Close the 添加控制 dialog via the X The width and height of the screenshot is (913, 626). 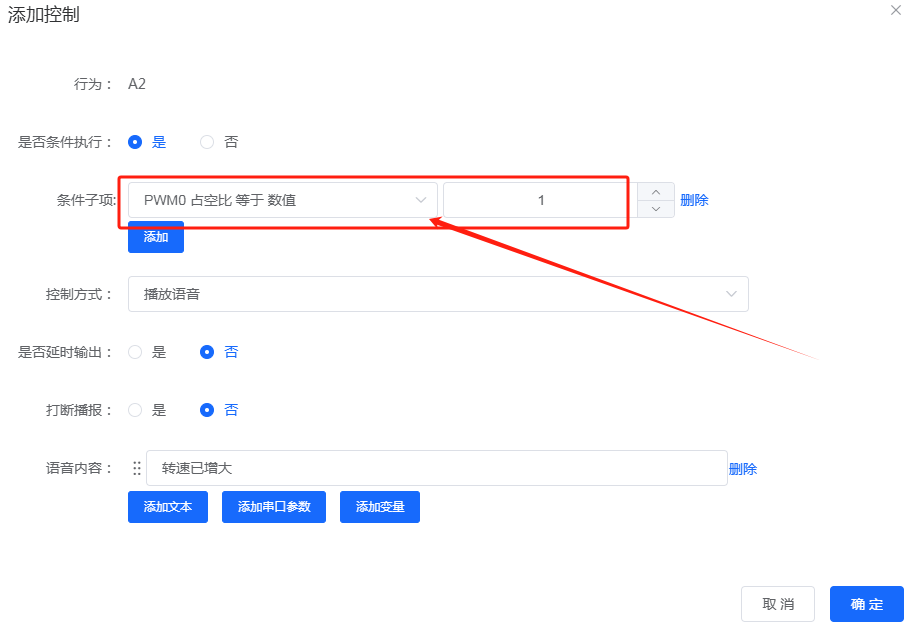coord(895,10)
